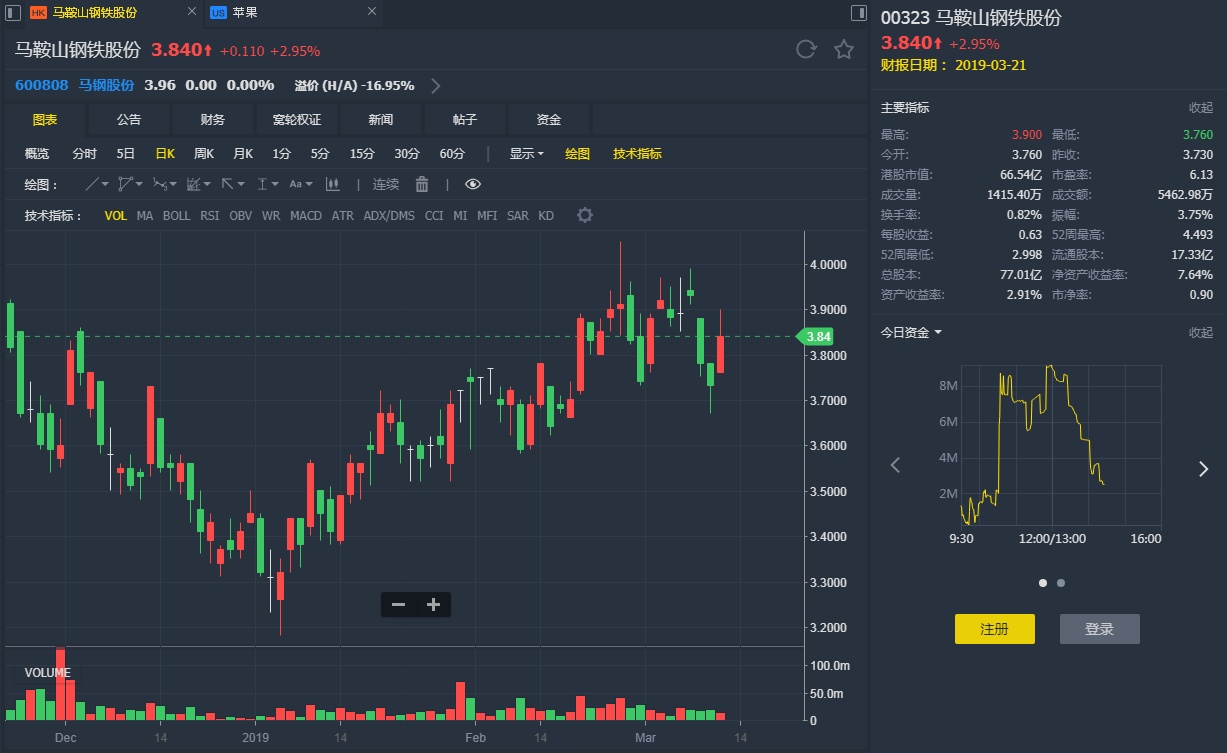Zoom in chart with plus button
The image size is (1227, 753).
click(433, 605)
